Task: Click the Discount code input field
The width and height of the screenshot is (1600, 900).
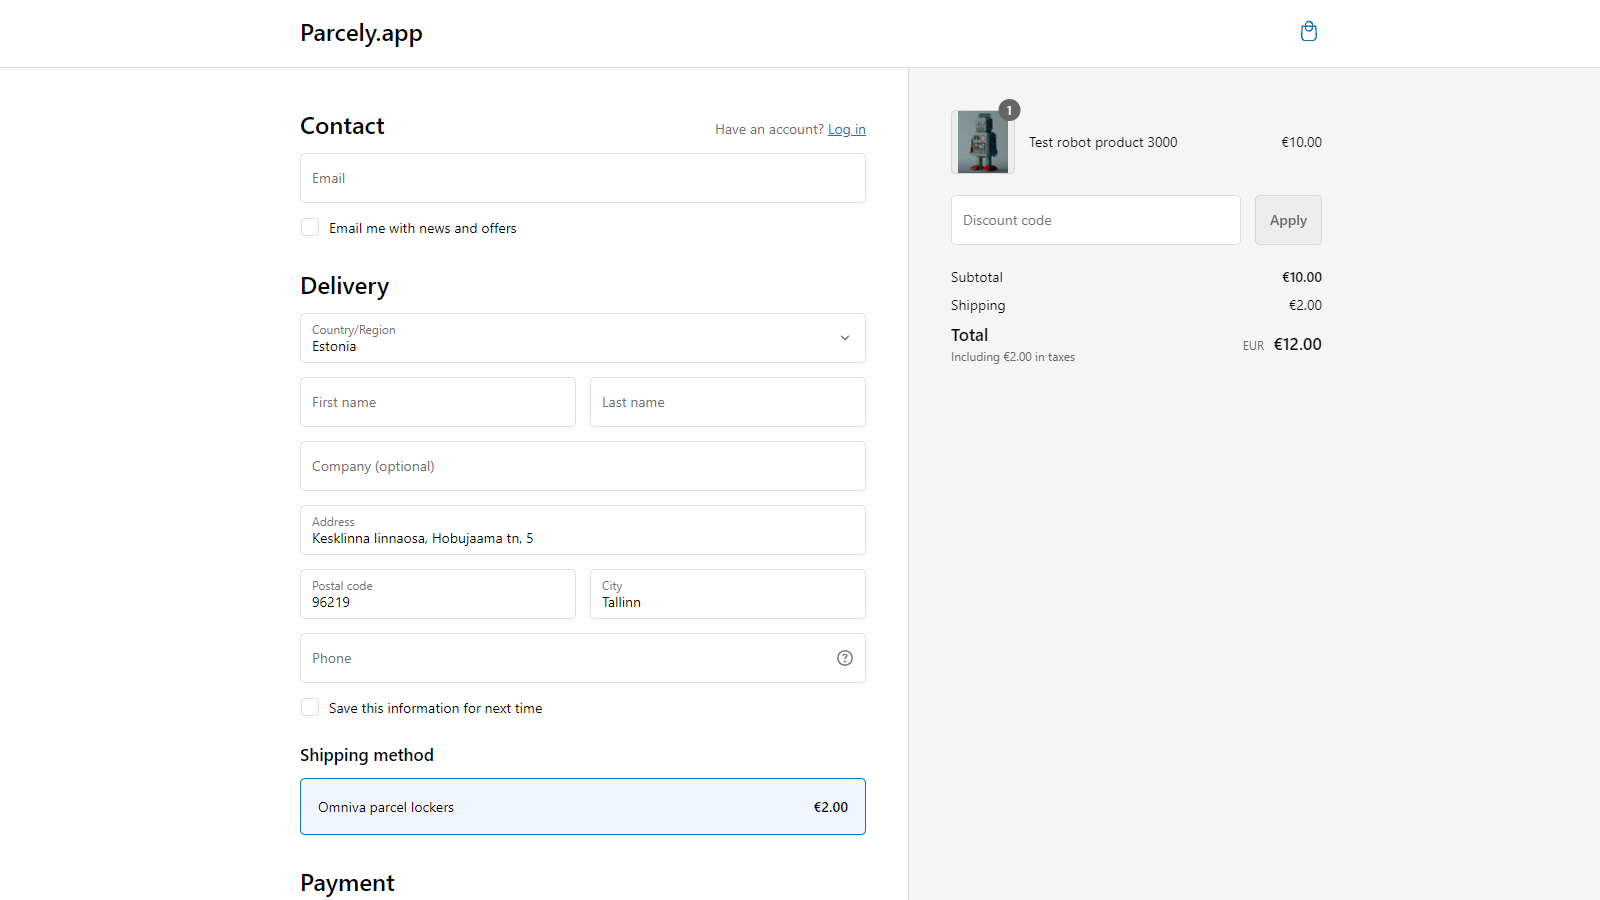Action: (x=1095, y=220)
